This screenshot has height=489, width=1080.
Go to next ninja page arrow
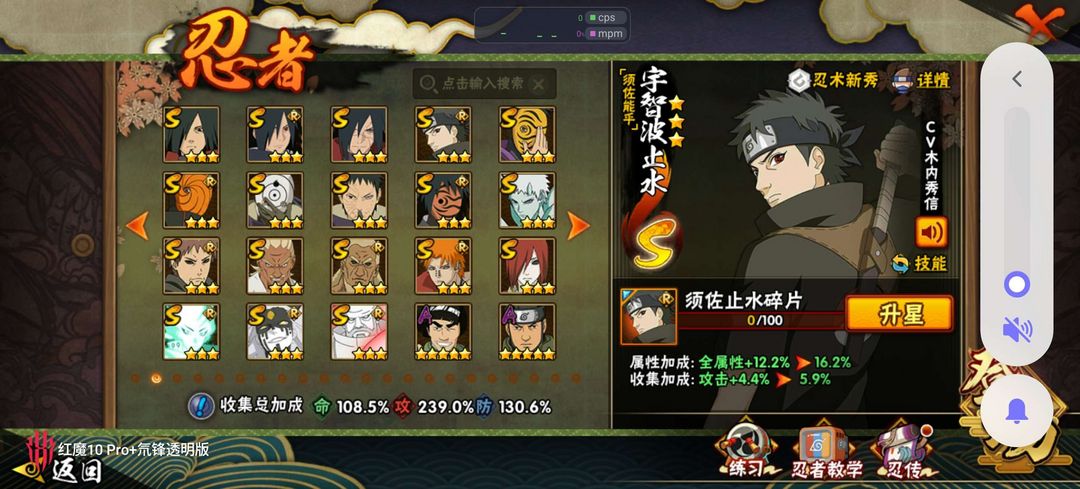pos(577,225)
